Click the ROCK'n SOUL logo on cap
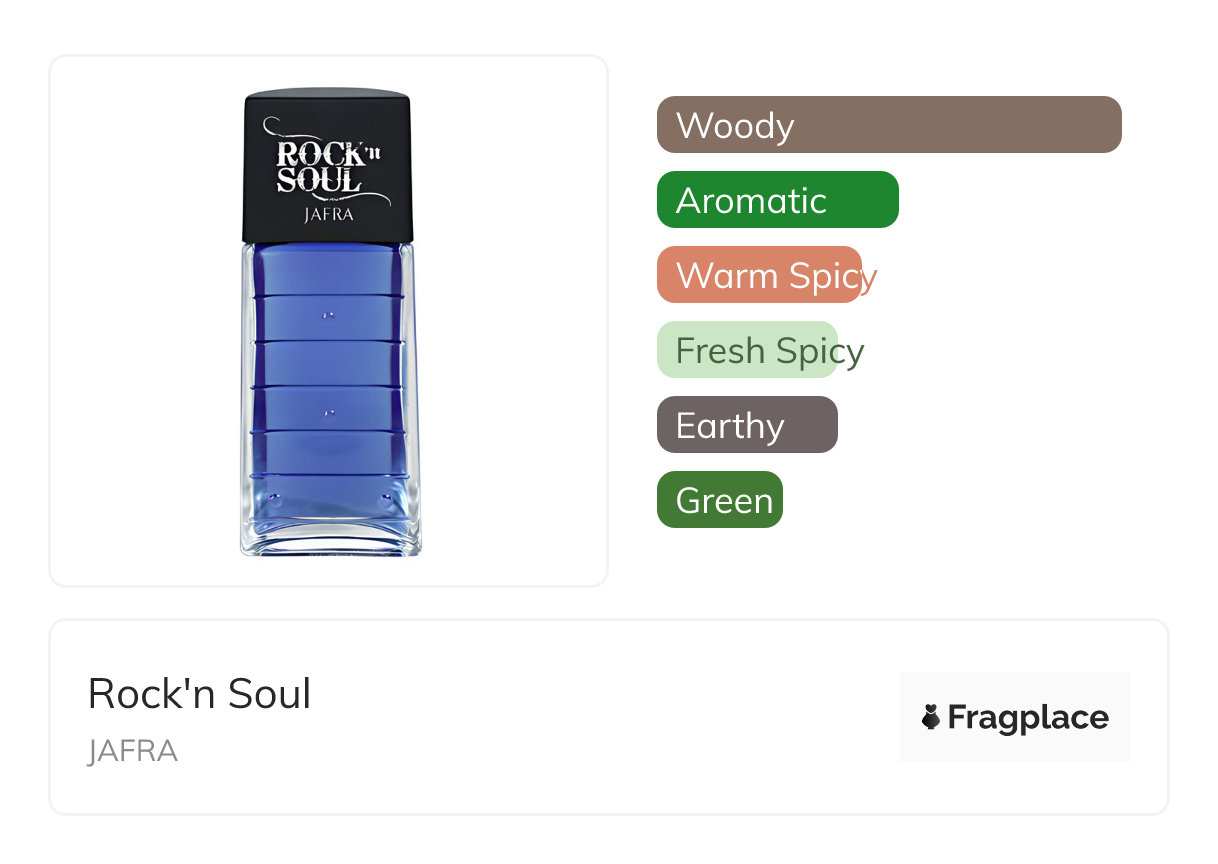Viewport: 1218px width, 864px height. [320, 168]
